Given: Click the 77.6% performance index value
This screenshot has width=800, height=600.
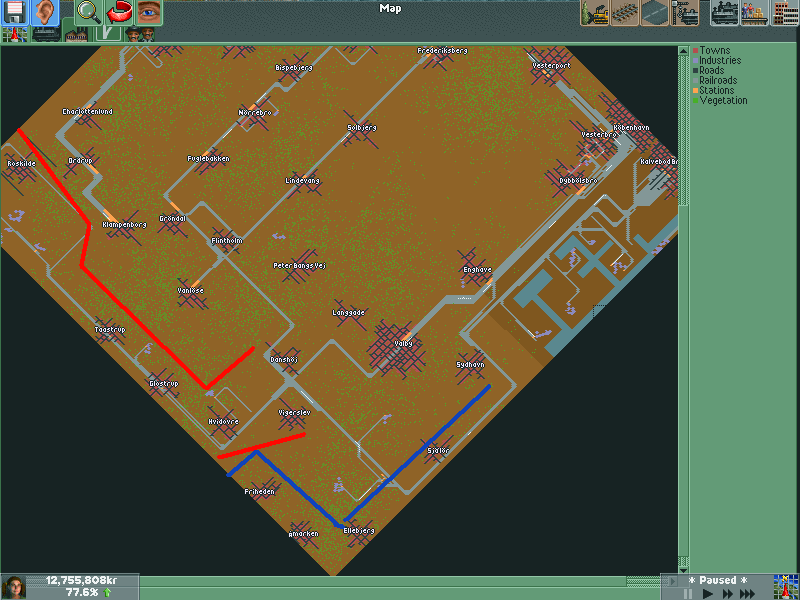Looking at the screenshot, I should (x=82, y=592).
